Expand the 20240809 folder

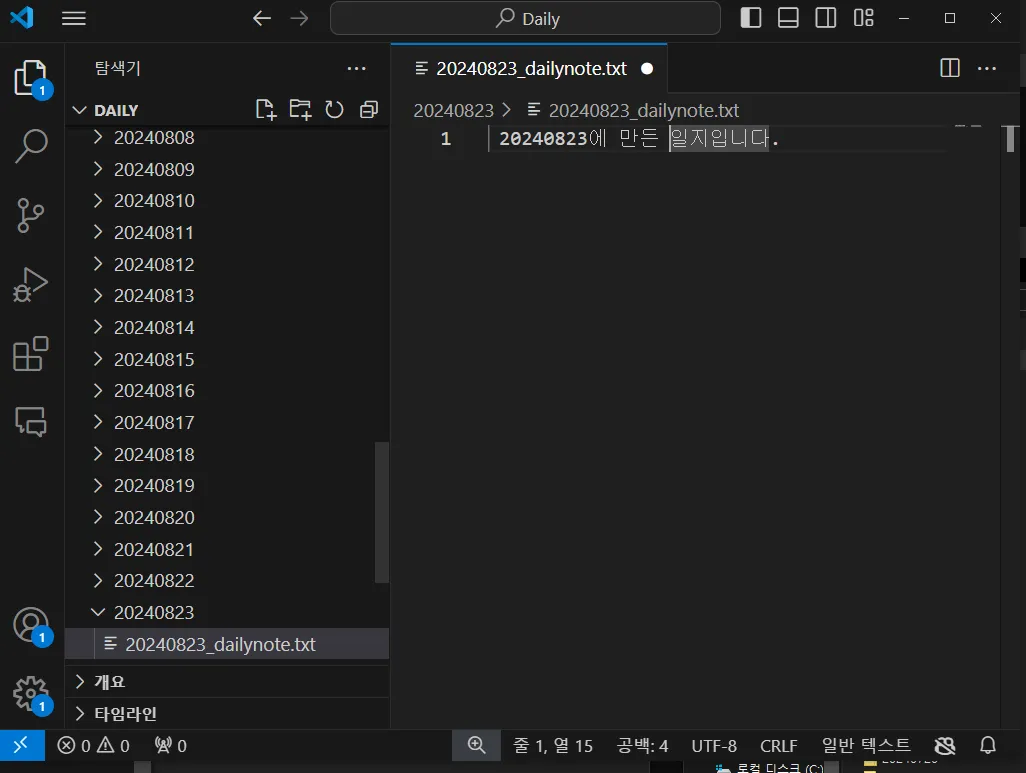227,170
